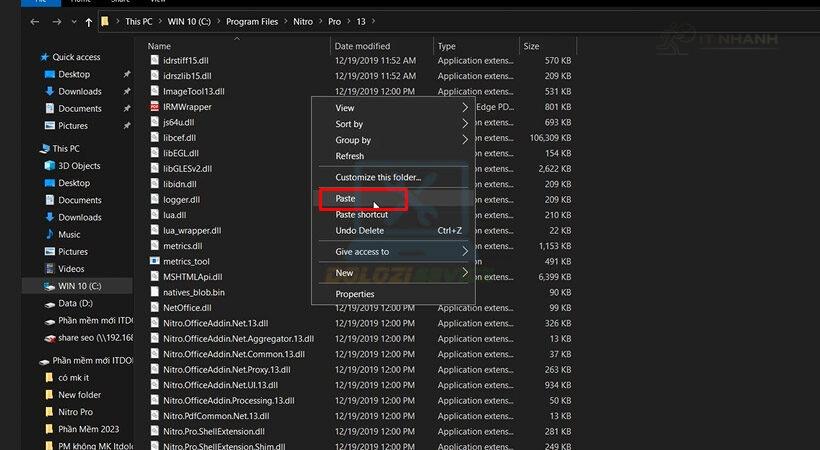Select the metrics_tool application icon
This screenshot has width=820, height=450.
point(154,261)
